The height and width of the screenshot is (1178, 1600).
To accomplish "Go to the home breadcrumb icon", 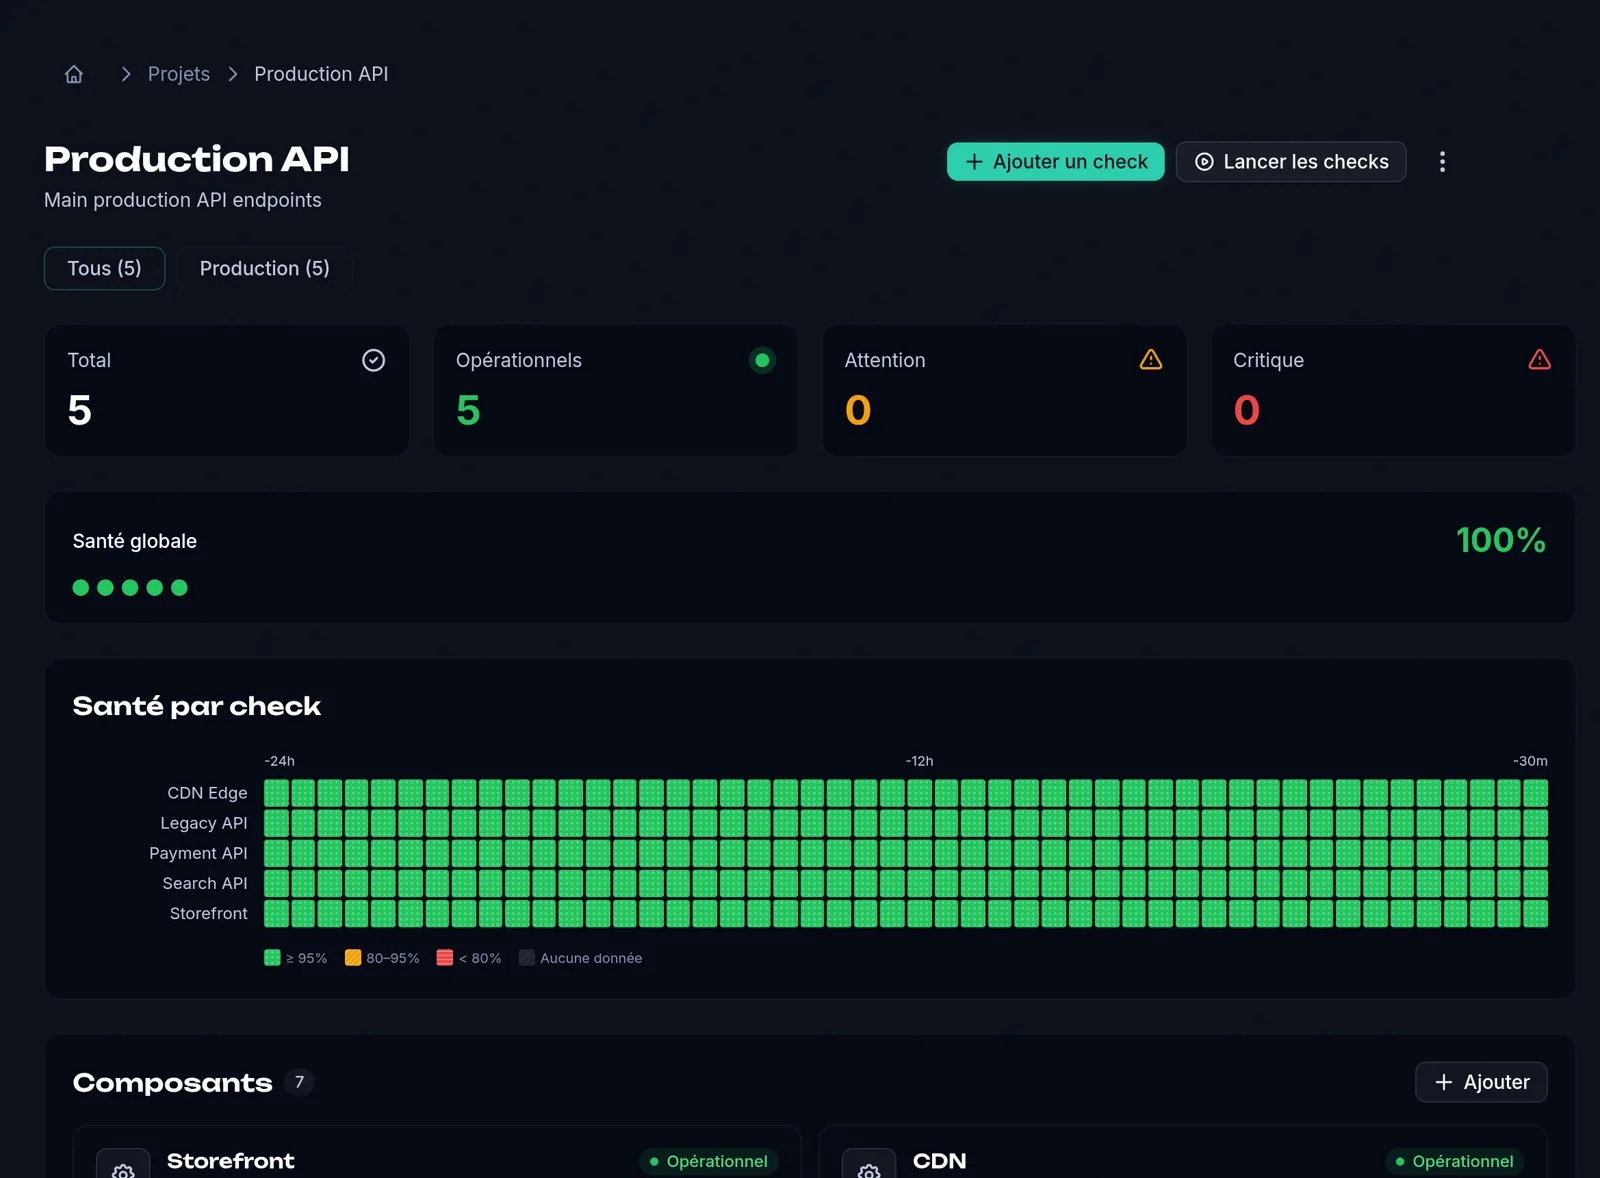I will click(x=74, y=74).
